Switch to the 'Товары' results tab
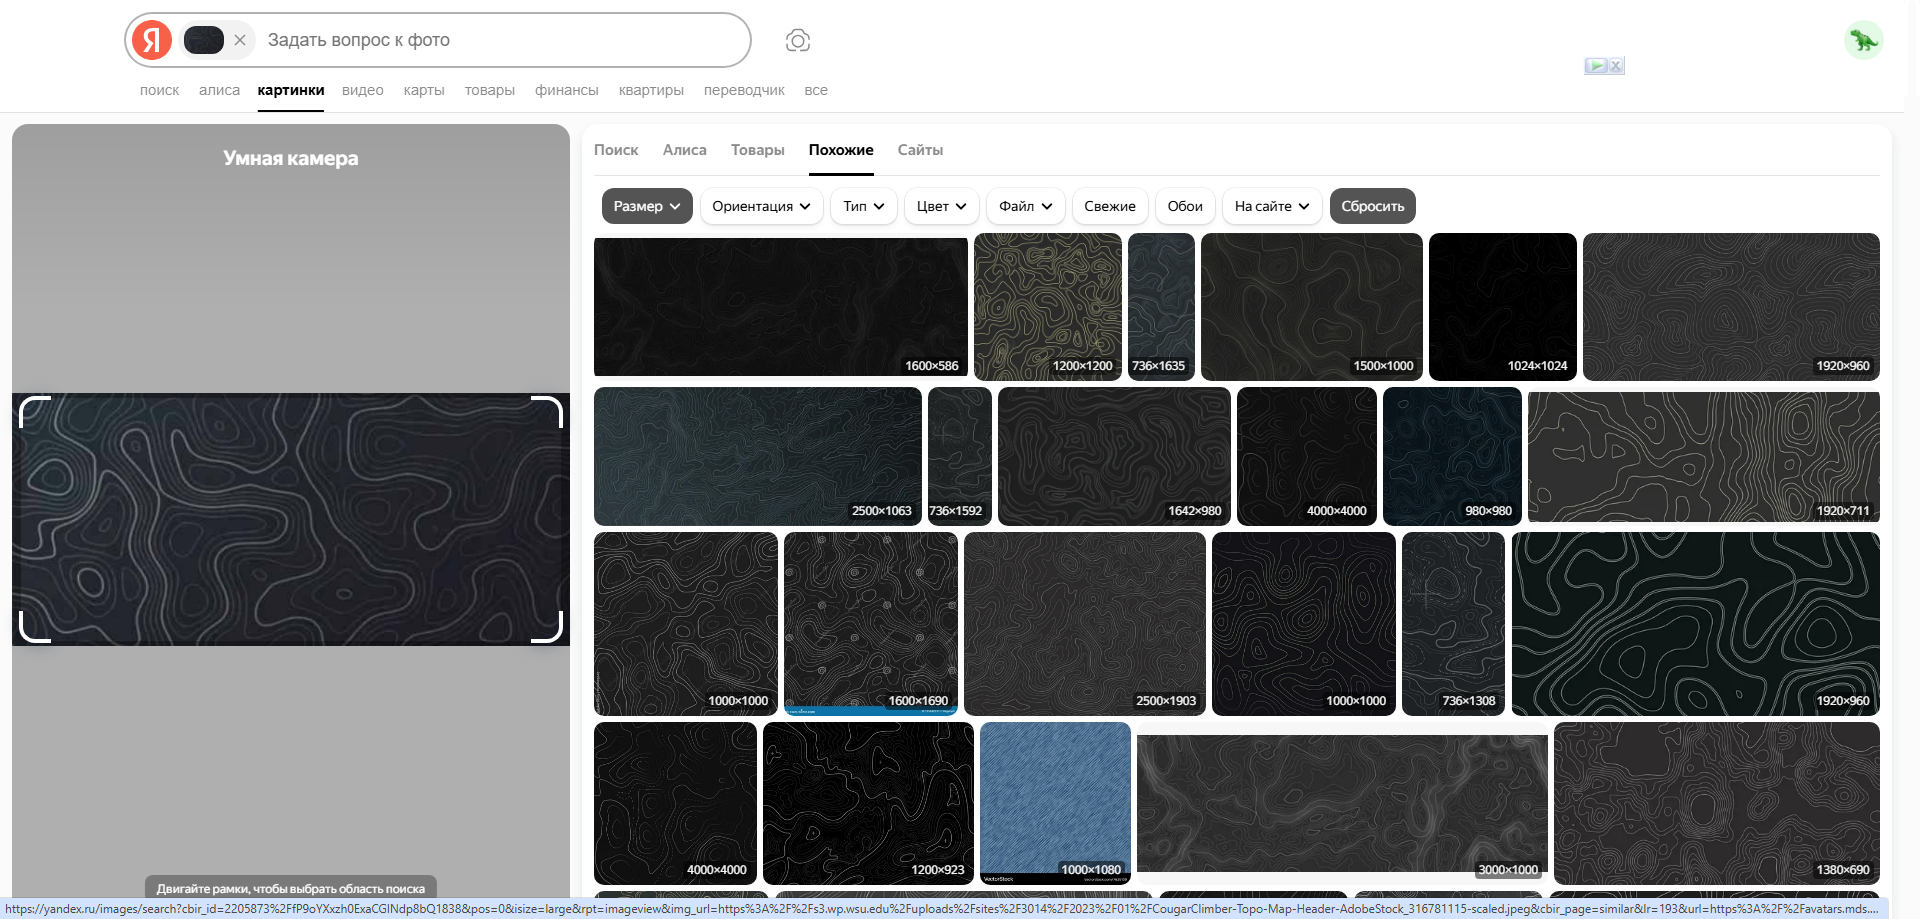Image resolution: width=1920 pixels, height=919 pixels. (x=758, y=150)
